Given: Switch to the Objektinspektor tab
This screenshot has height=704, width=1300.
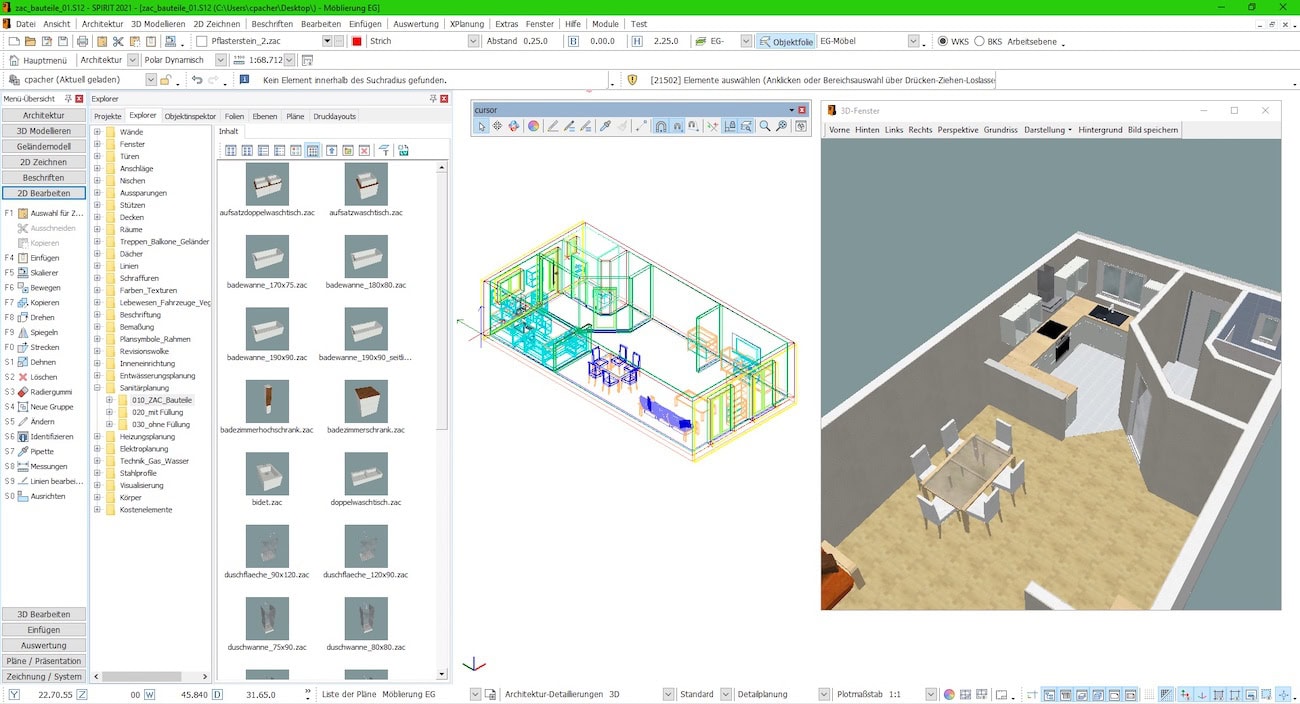Looking at the screenshot, I should (x=190, y=116).
